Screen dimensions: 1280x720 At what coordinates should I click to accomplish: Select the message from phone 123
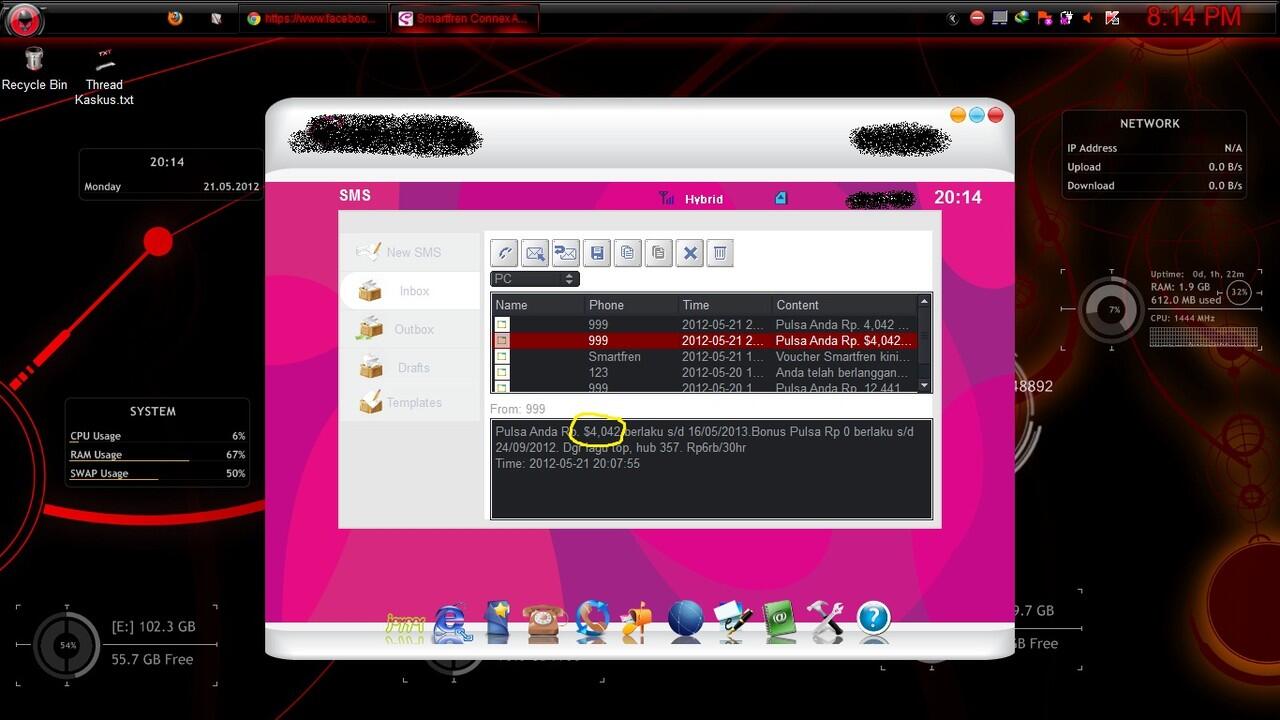(x=703, y=372)
